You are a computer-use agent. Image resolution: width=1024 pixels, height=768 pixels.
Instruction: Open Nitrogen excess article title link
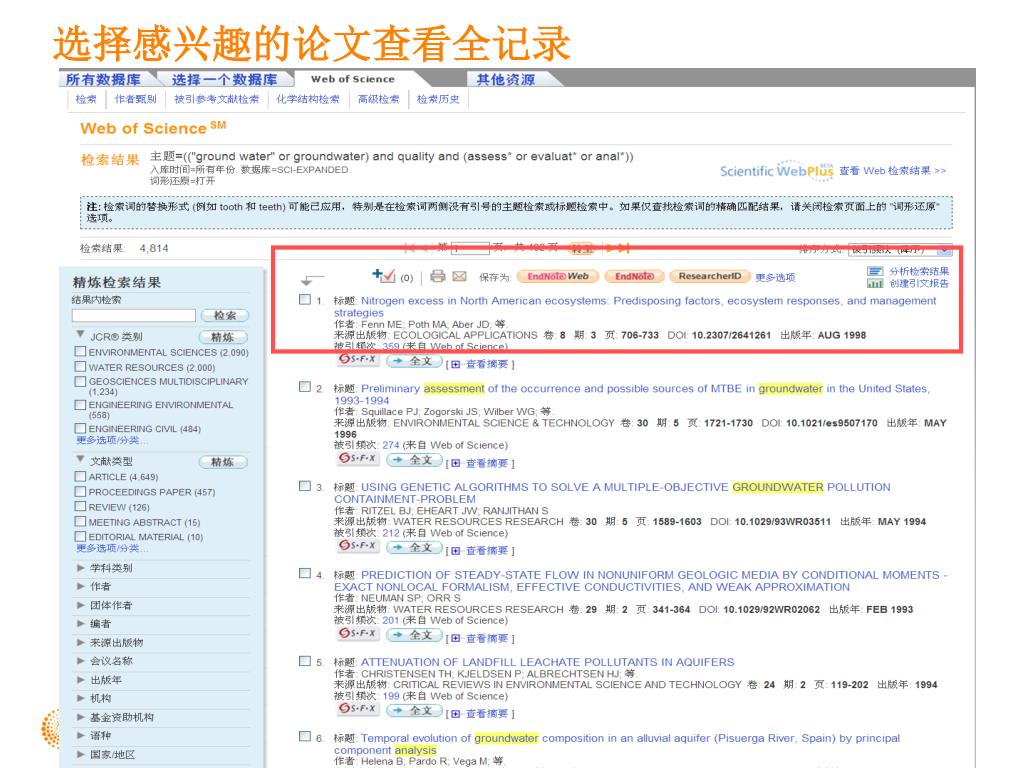635,306
